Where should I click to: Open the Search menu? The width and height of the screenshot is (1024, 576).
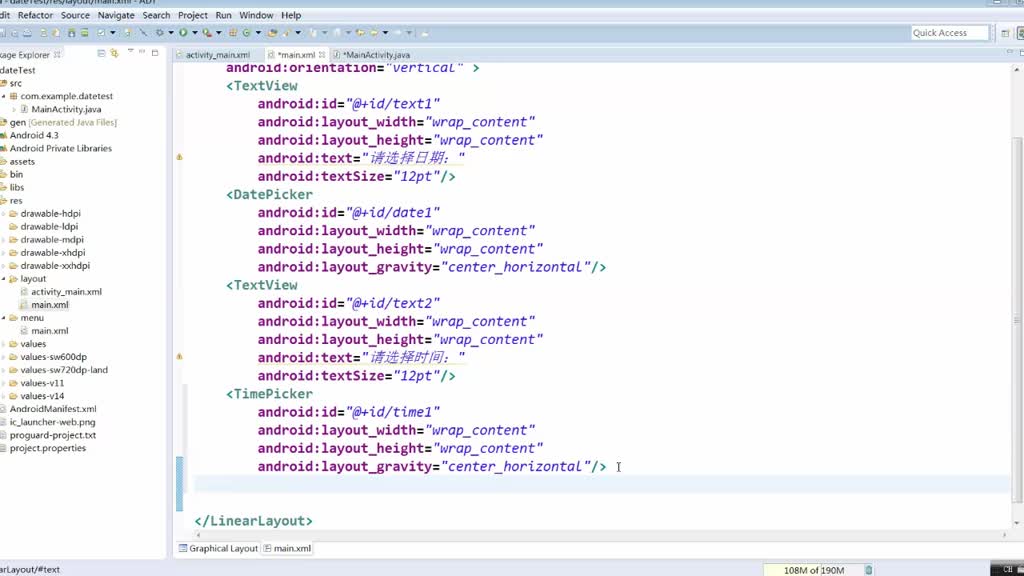156,15
